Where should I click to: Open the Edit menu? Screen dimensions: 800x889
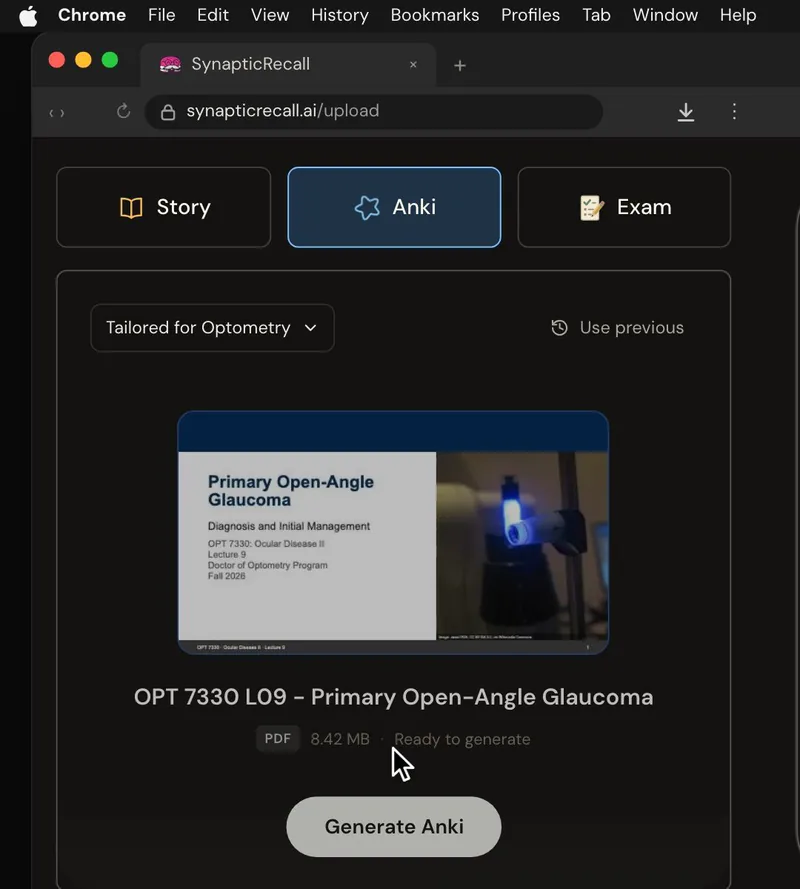213,15
